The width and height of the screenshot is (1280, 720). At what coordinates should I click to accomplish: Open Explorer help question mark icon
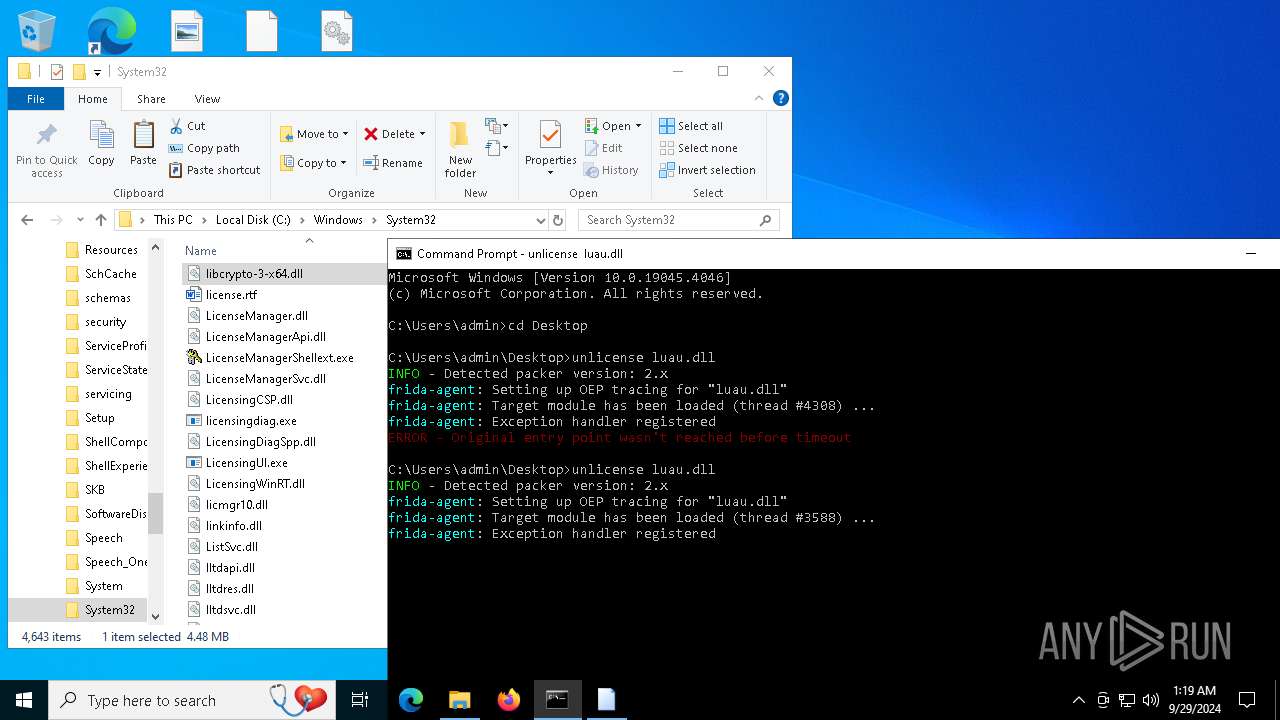(x=781, y=98)
